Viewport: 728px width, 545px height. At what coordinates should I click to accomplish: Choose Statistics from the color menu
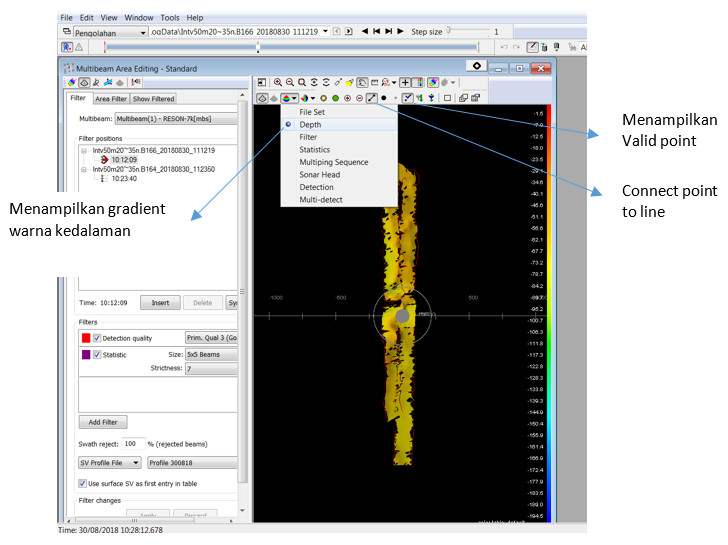pos(315,149)
